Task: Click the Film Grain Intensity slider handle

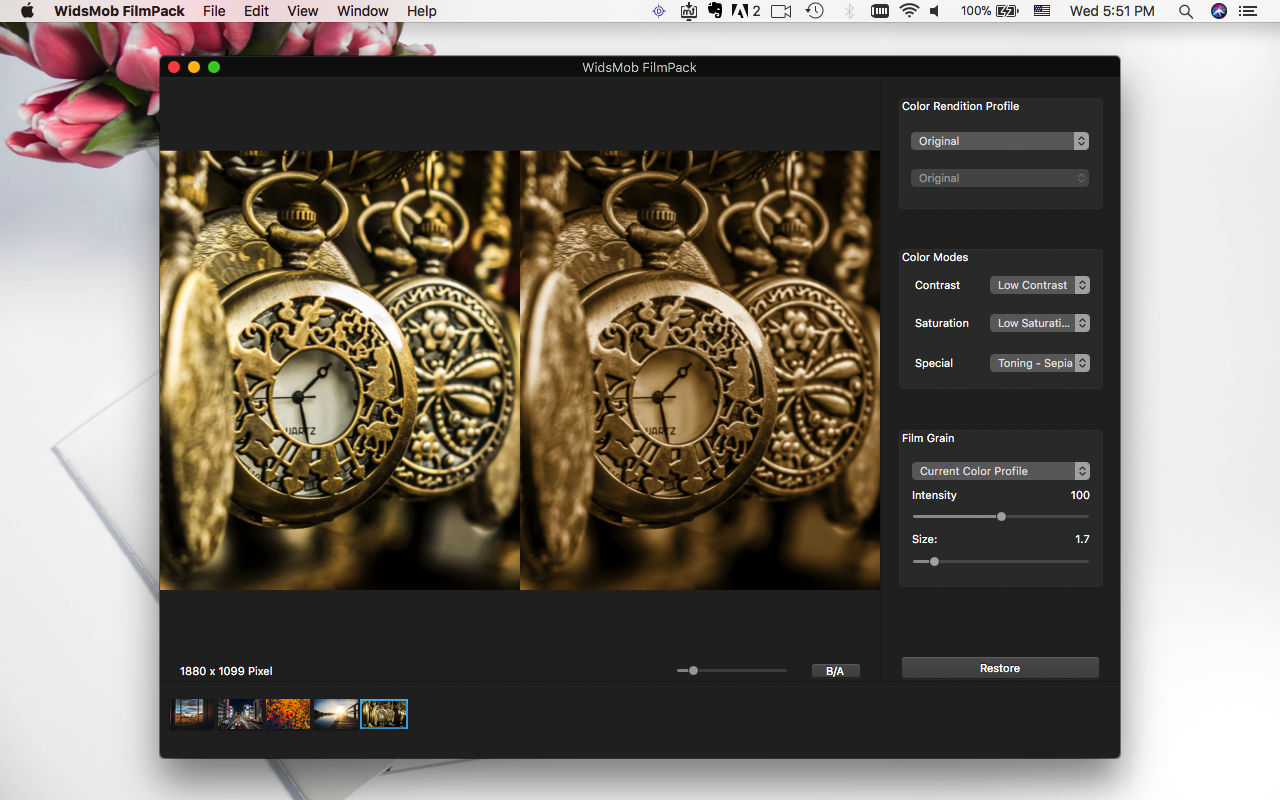Action: point(1001,517)
